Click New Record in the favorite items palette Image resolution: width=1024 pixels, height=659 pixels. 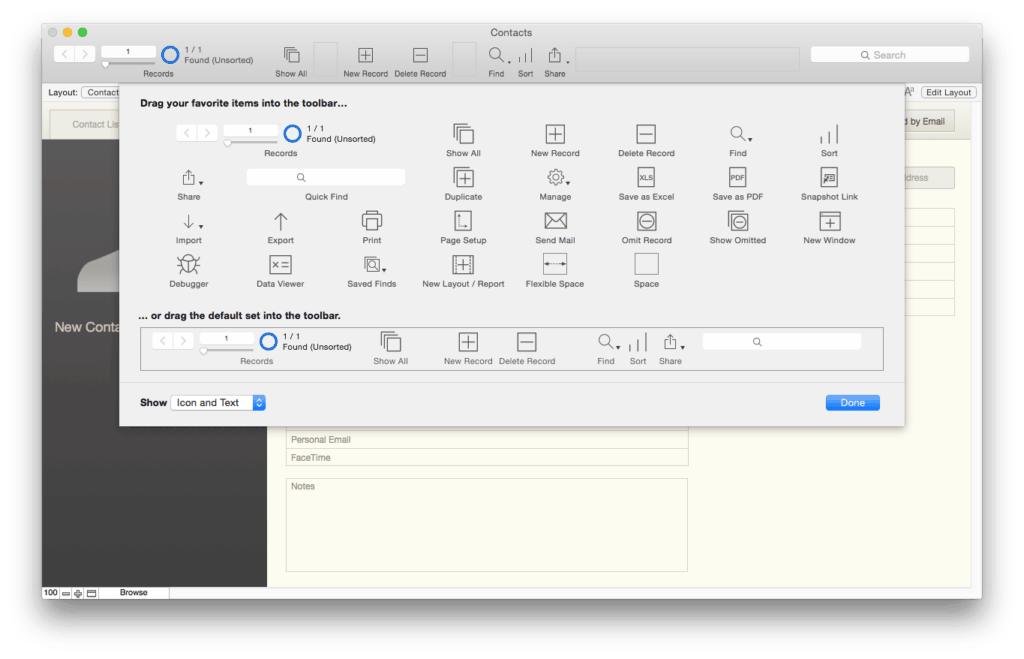pyautogui.click(x=555, y=140)
